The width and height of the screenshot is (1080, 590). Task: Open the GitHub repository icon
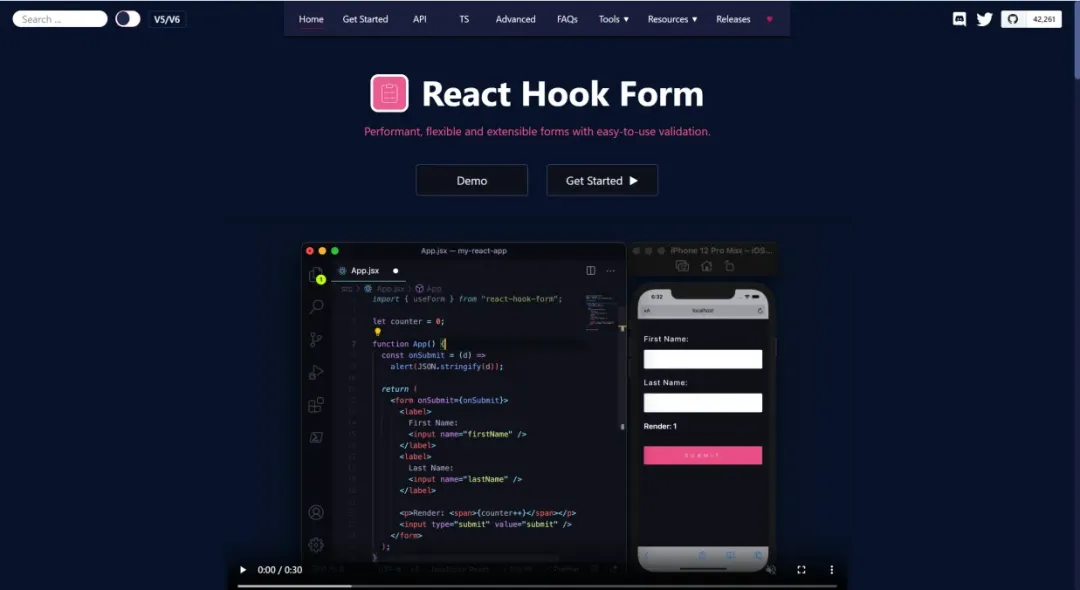(1012, 19)
